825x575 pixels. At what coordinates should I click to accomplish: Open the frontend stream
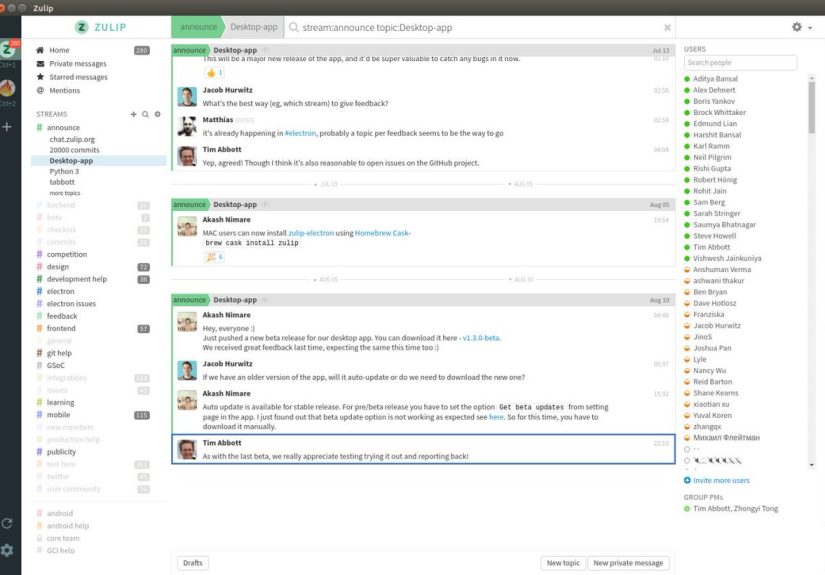click(x=61, y=328)
